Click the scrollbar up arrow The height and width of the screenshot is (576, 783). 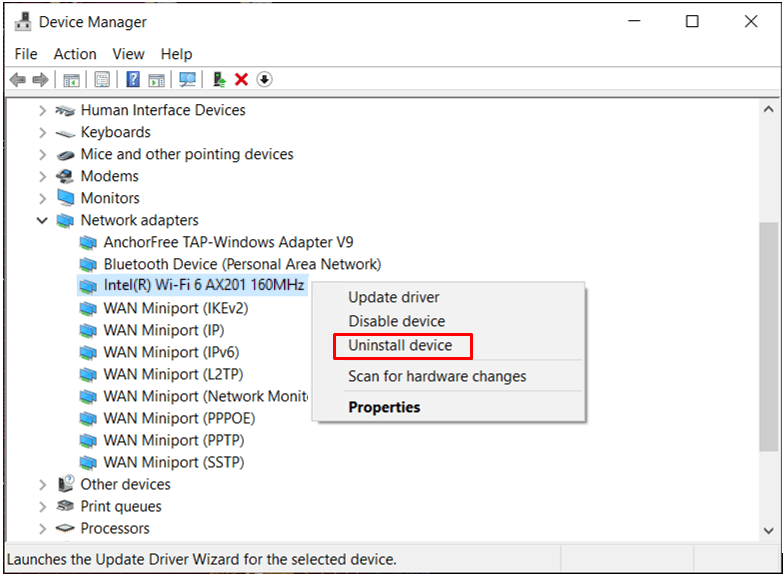(x=769, y=109)
